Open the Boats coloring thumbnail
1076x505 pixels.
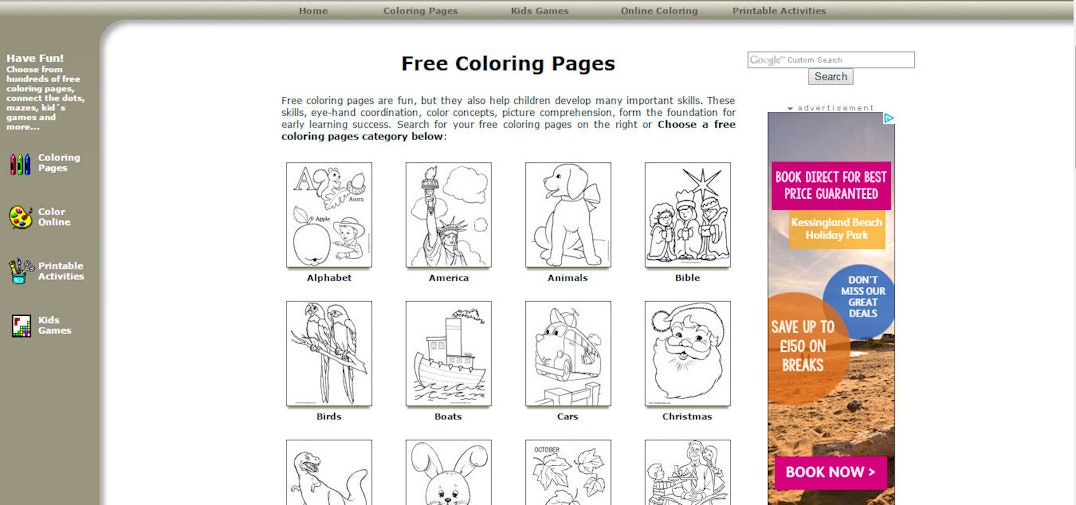[448, 353]
